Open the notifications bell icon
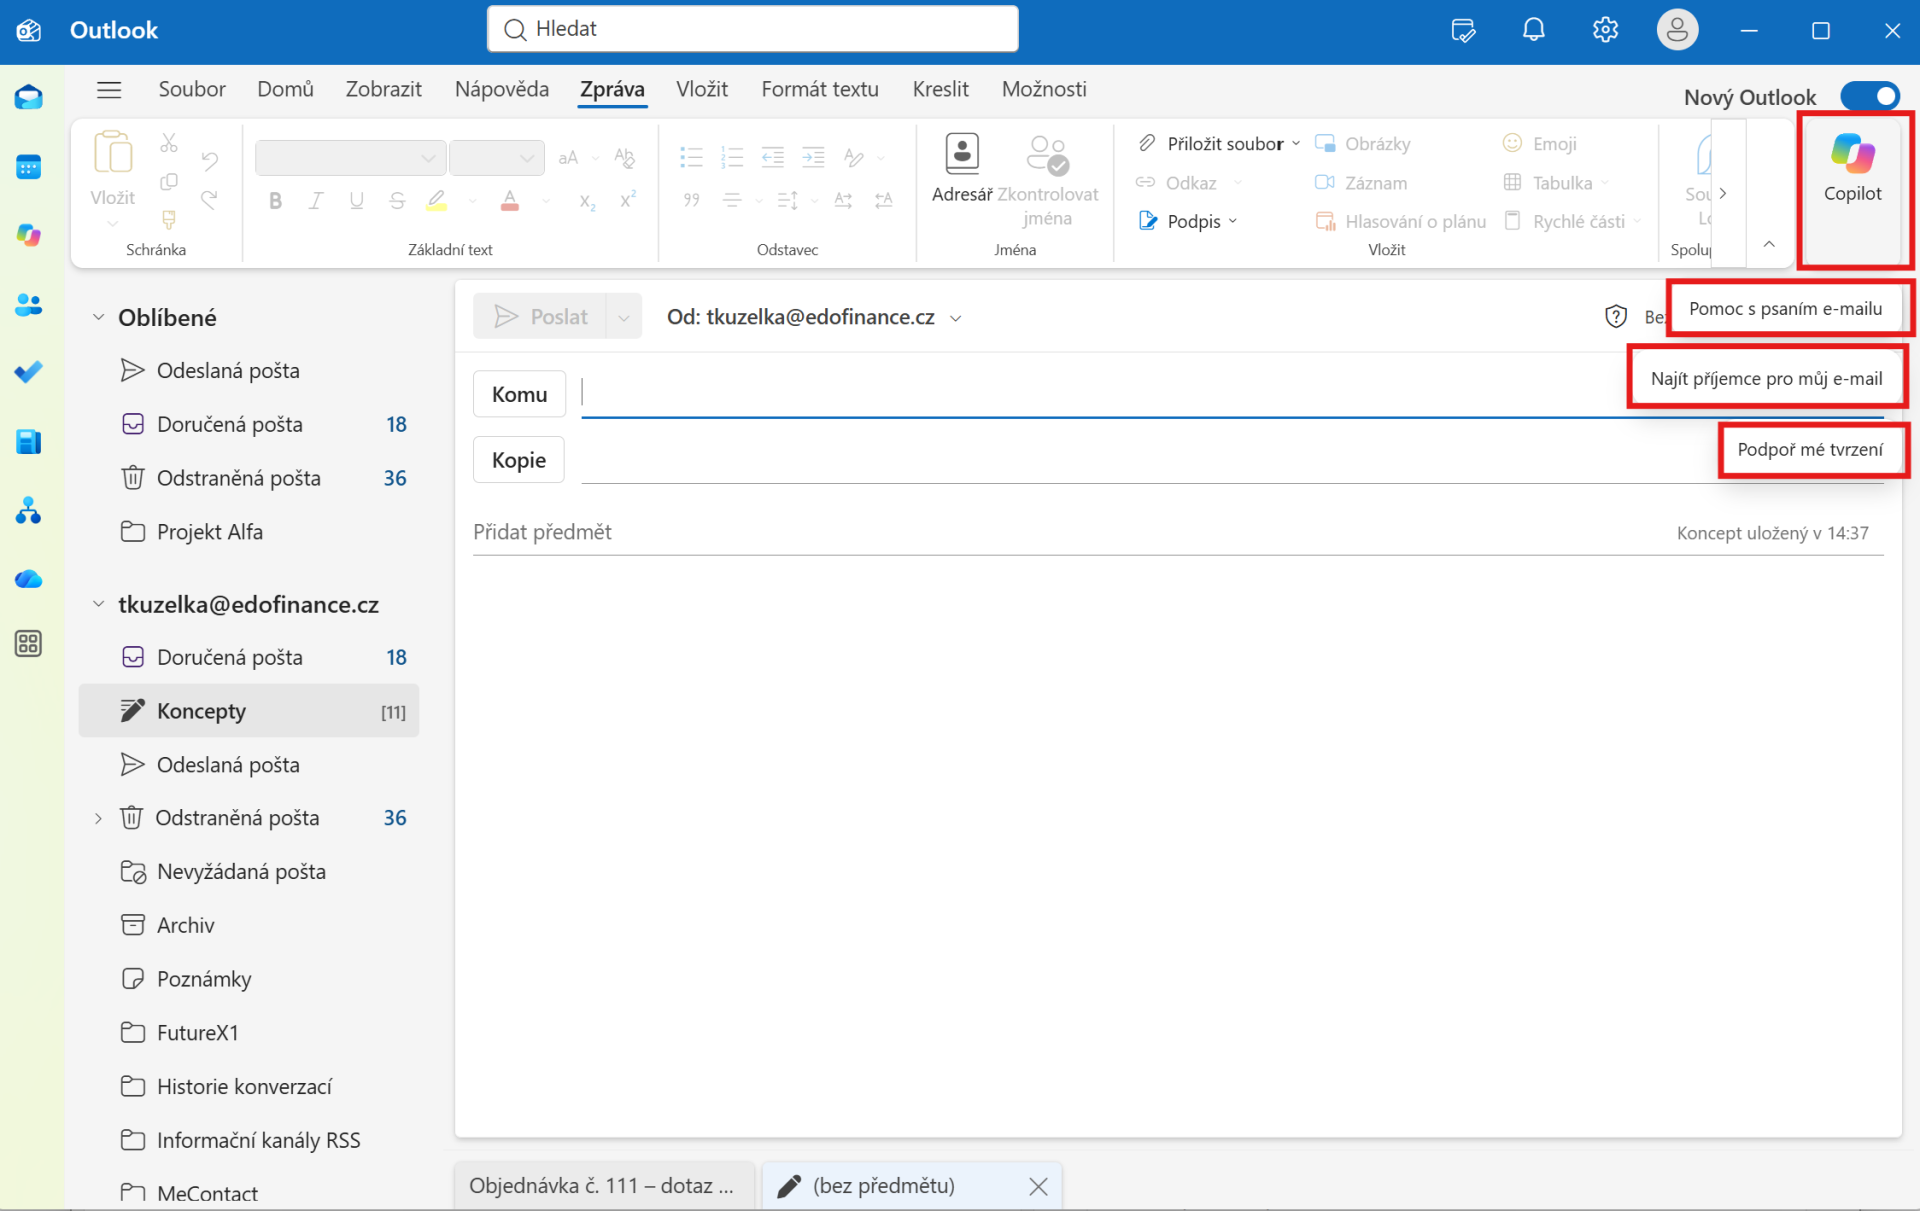This screenshot has height=1211, width=1920. coord(1533,30)
